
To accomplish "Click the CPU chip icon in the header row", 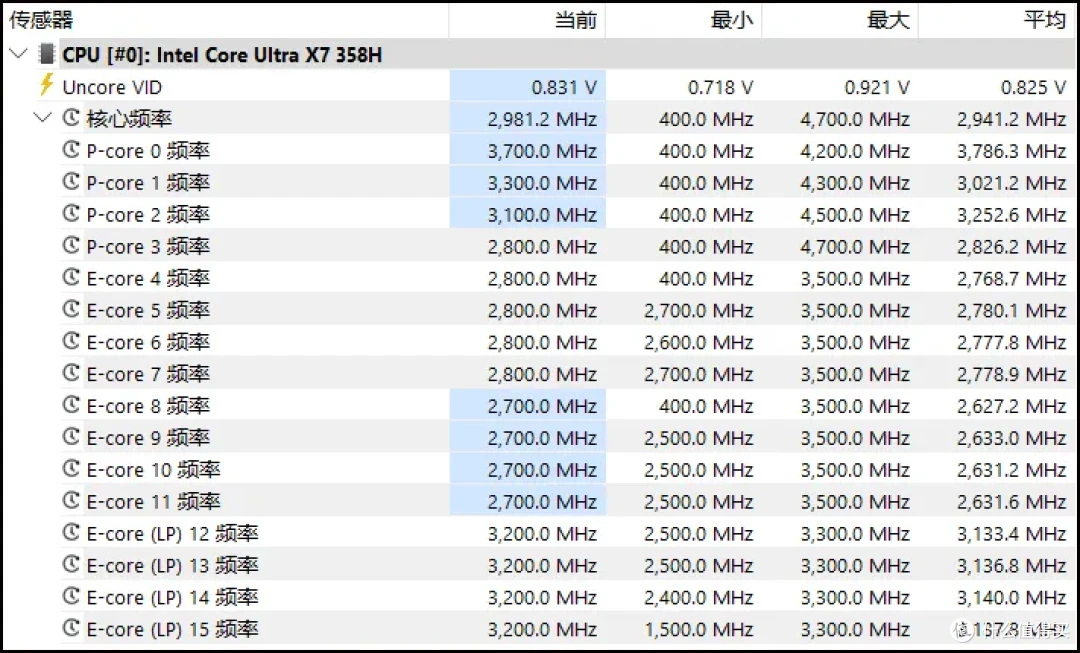I will click(x=47, y=54).
